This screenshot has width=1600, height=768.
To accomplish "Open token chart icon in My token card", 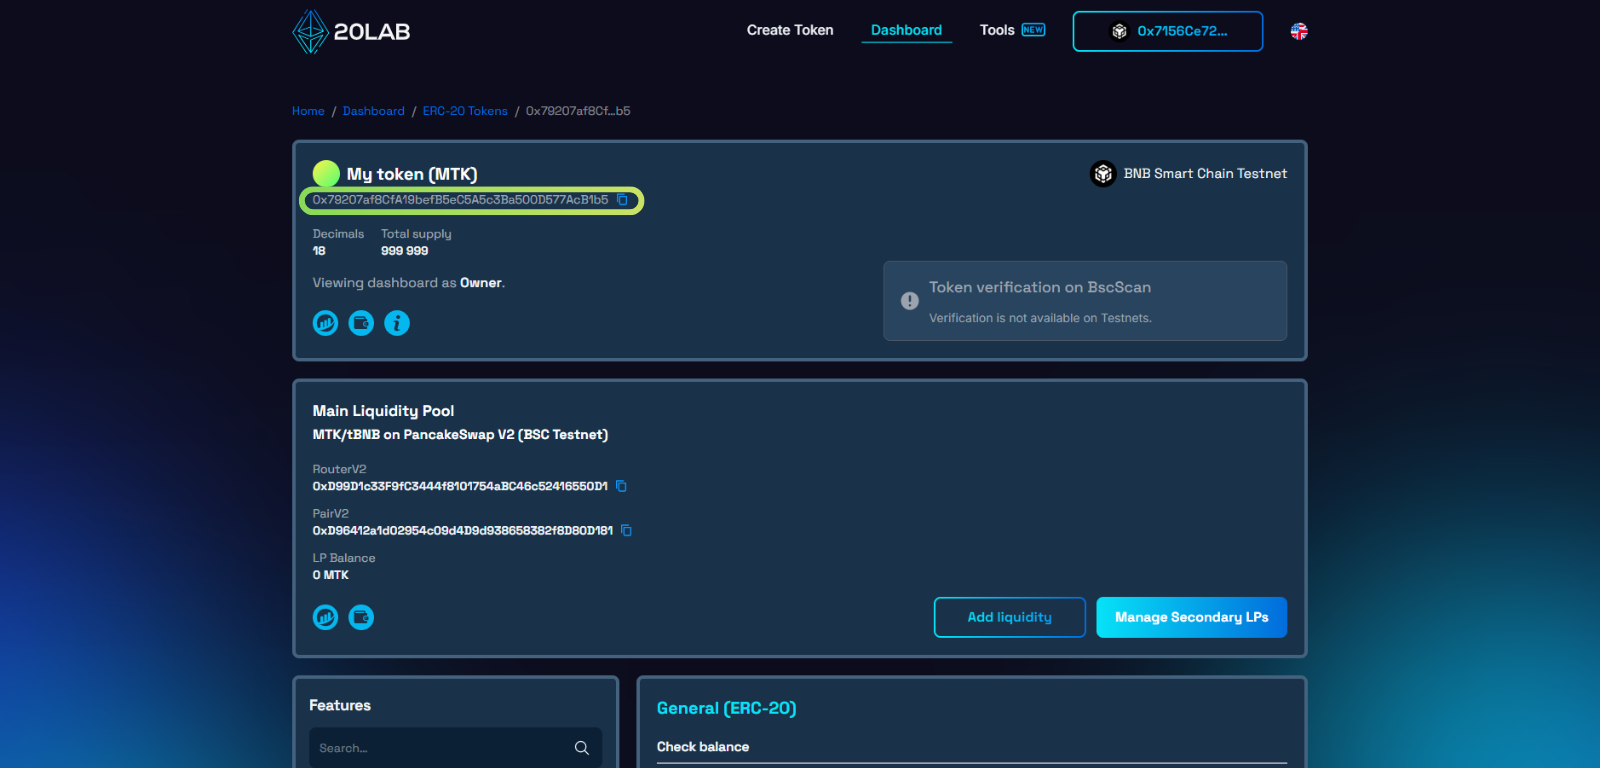I will (325, 323).
